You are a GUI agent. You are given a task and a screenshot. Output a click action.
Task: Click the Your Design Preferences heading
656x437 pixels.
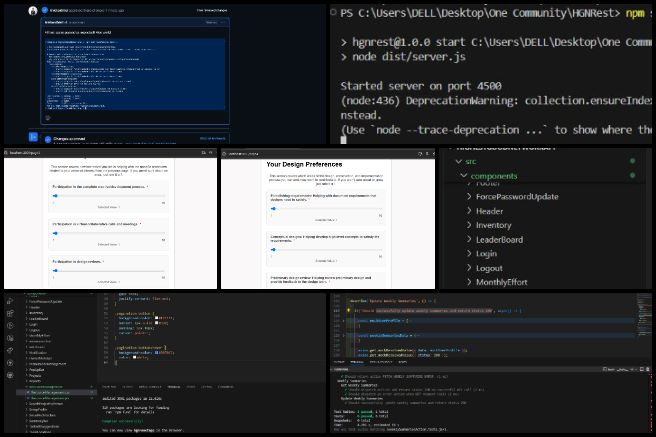tap(304, 164)
